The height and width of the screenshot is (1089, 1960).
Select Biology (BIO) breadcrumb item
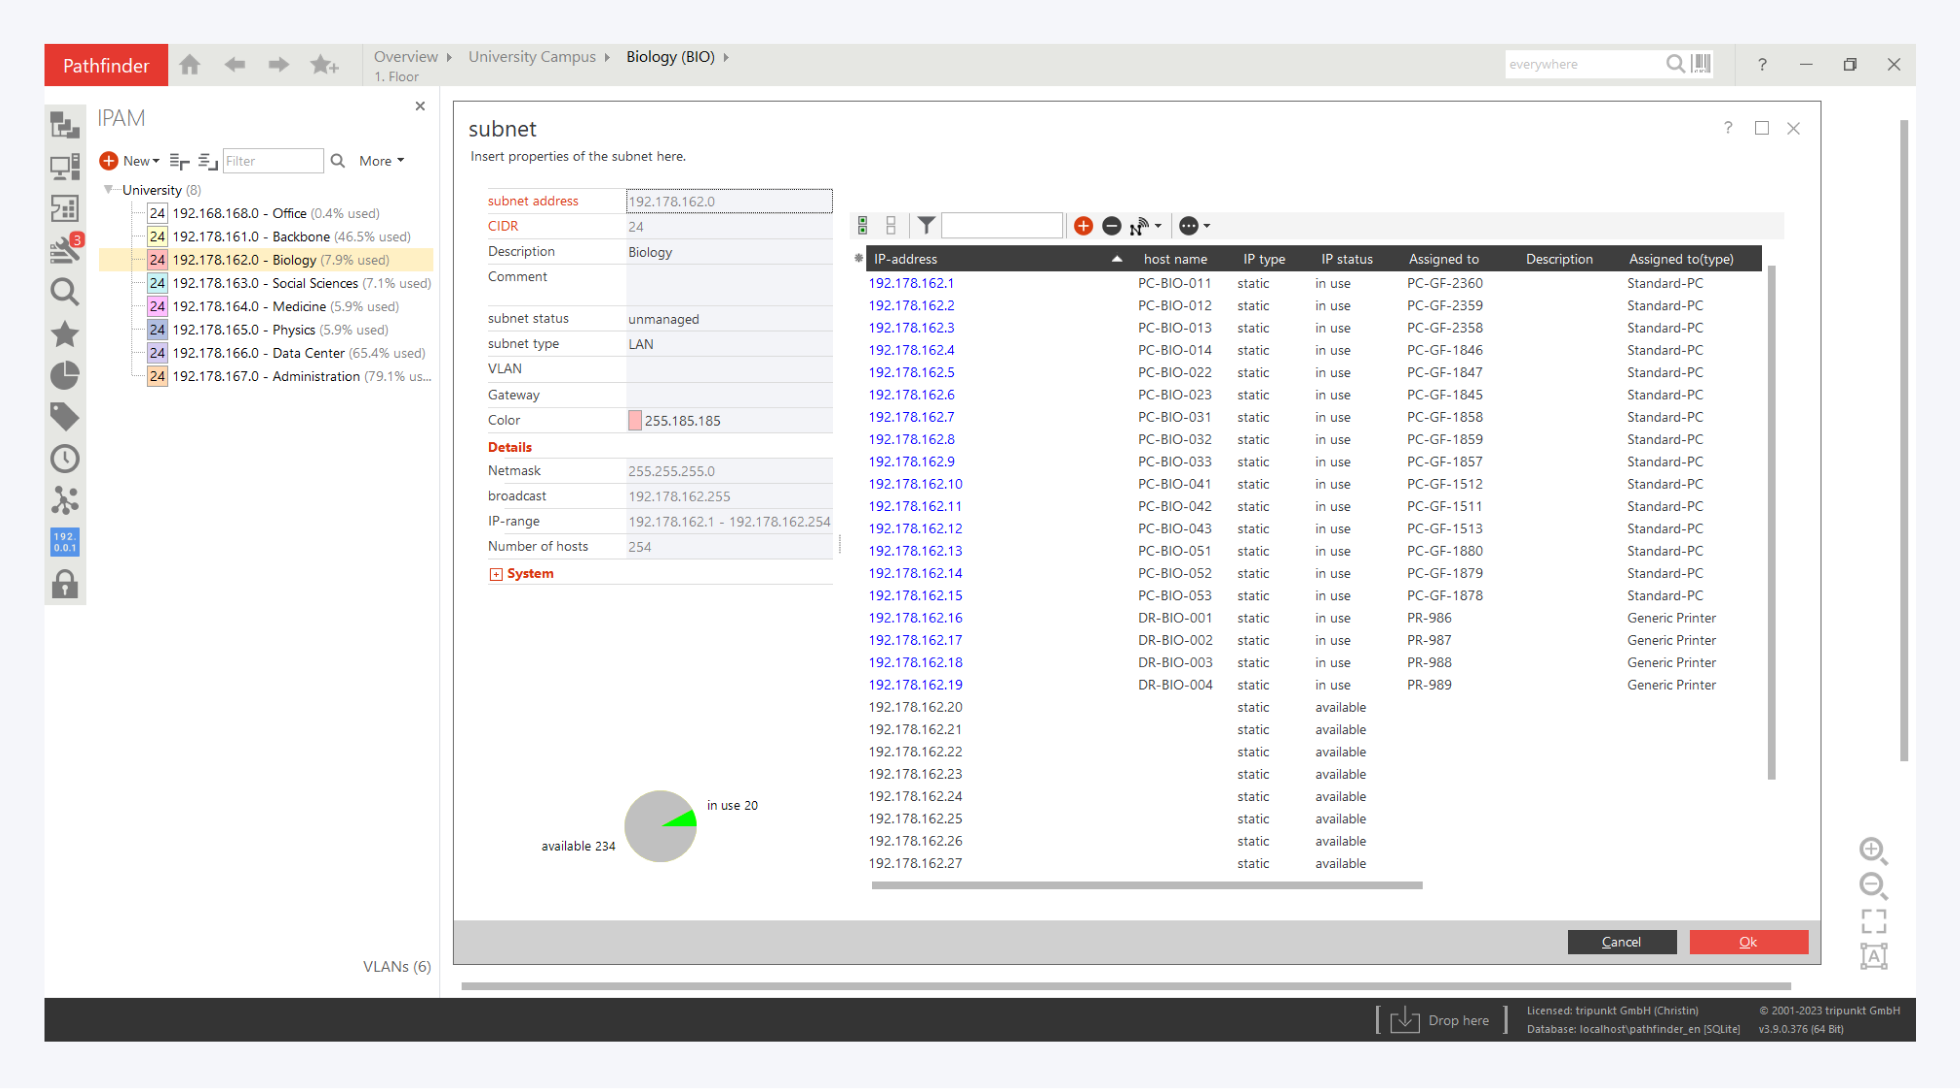(x=670, y=57)
